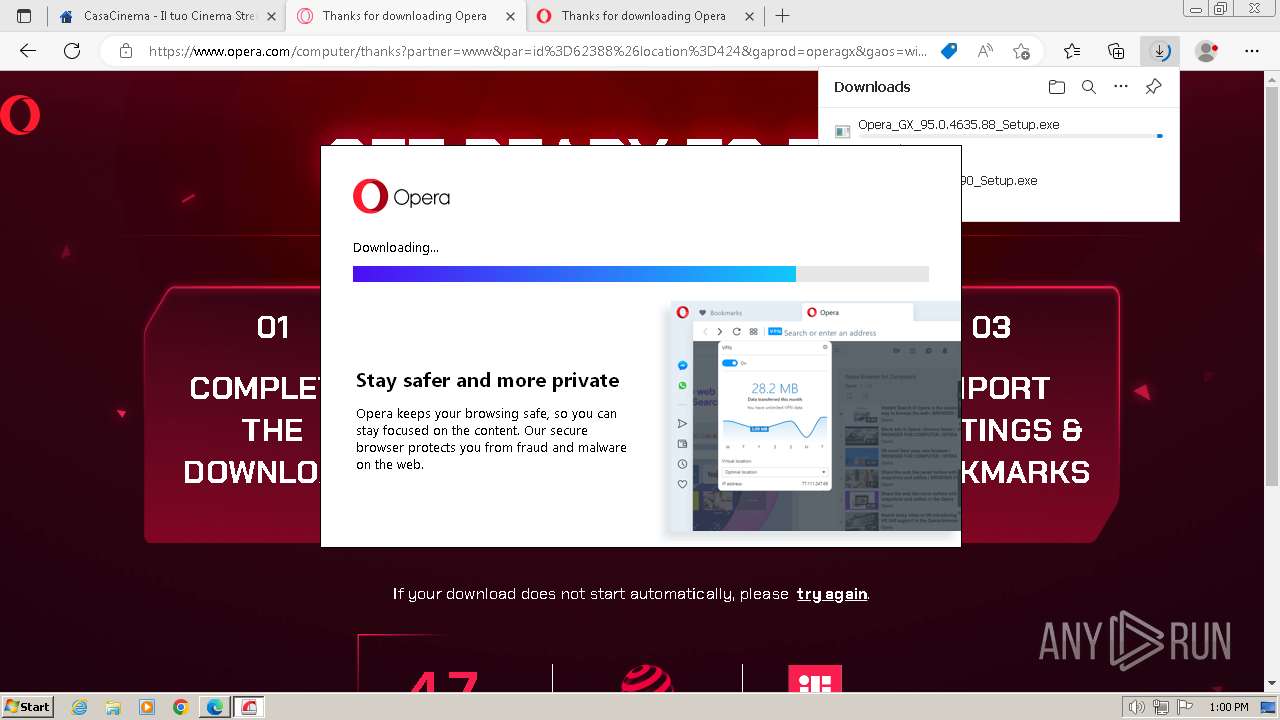1280x720 pixels.
Task: Open the tab actions menu icon
Action: click(24, 16)
